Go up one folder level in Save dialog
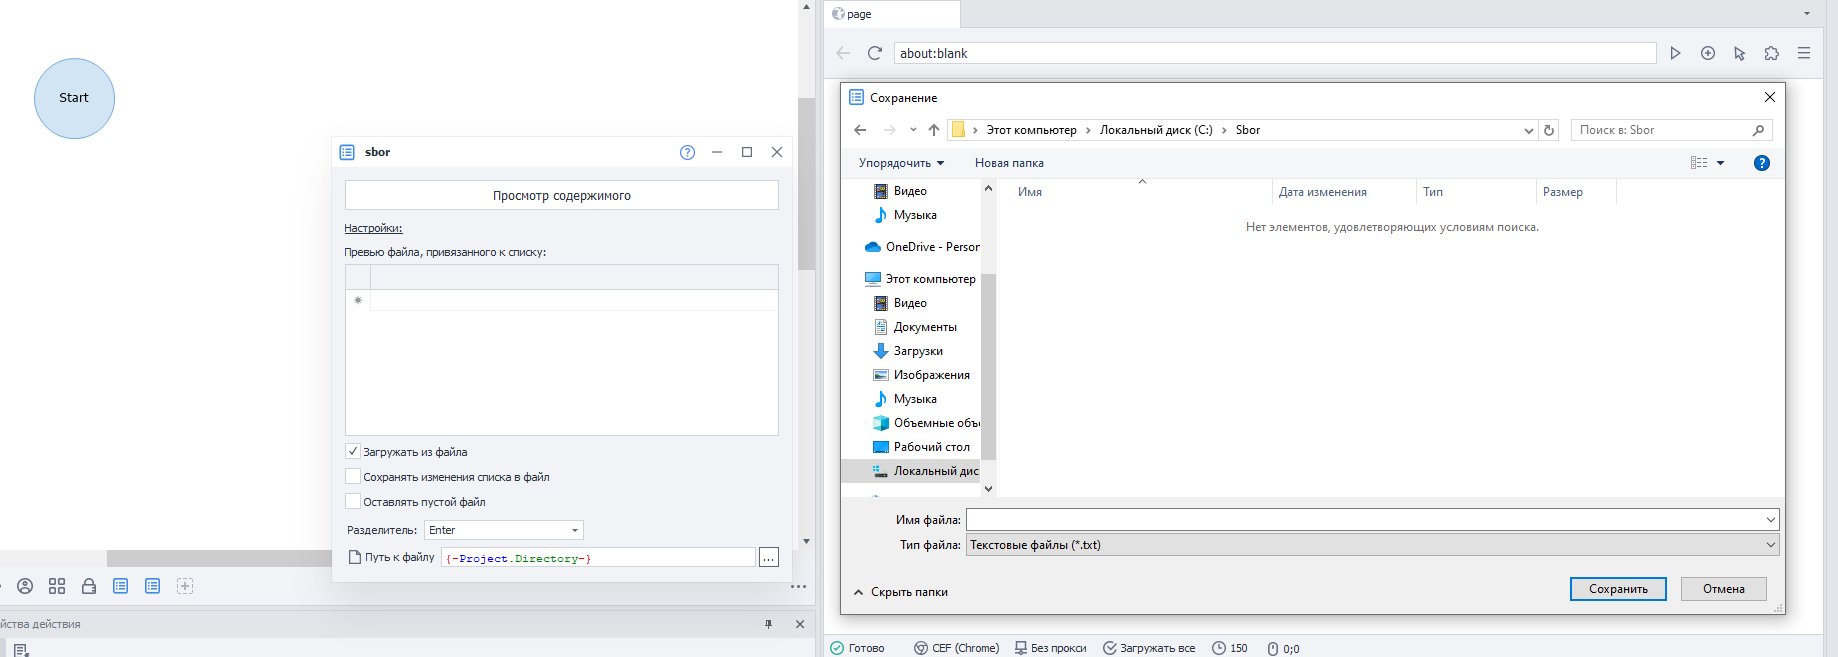Screen dimensions: 1838x657 934,130
